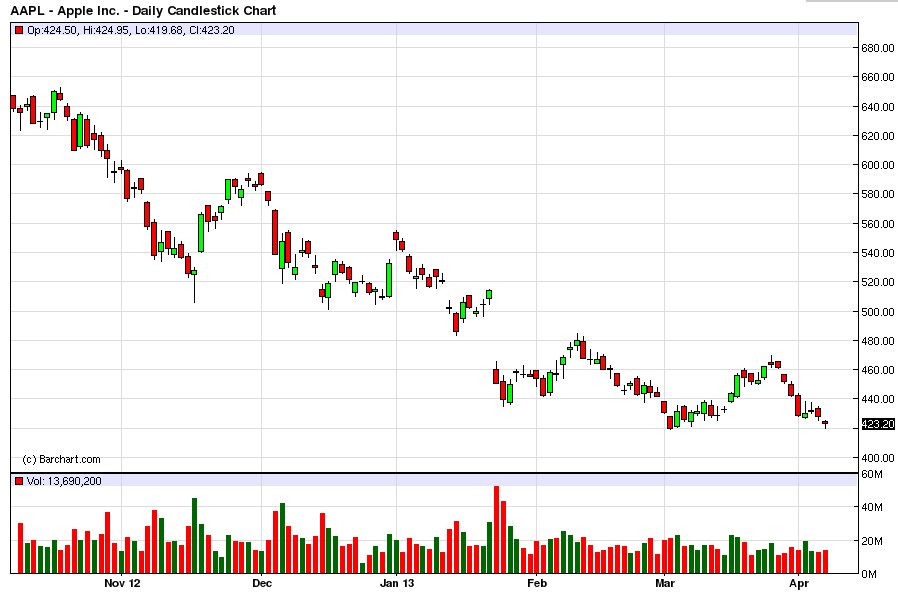Click the Dec date label
898x592 pixels.
pyautogui.click(x=262, y=583)
